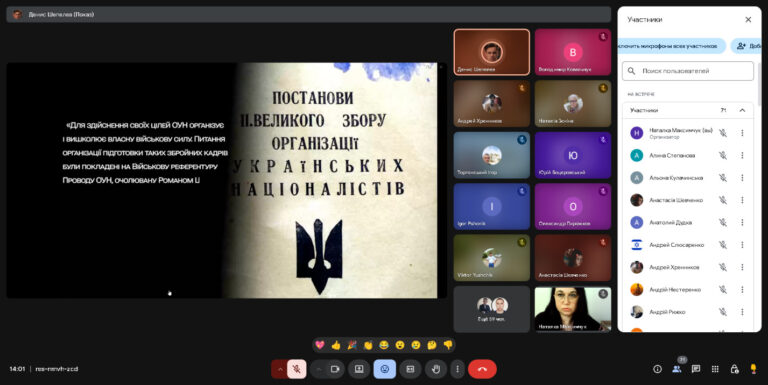768x385 pixels.
Task: Open options menu for Наталка Максимчук
Action: click(x=742, y=133)
